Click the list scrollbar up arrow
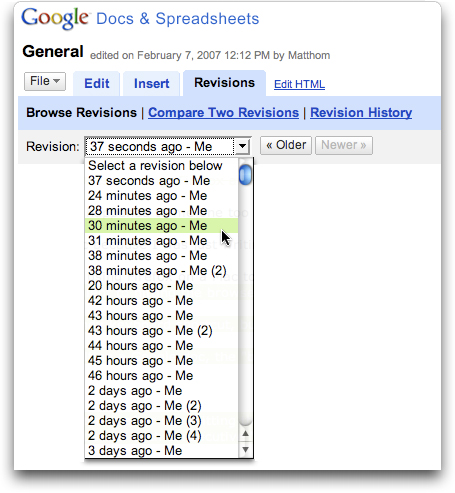This screenshot has width=455, height=493. point(246,433)
